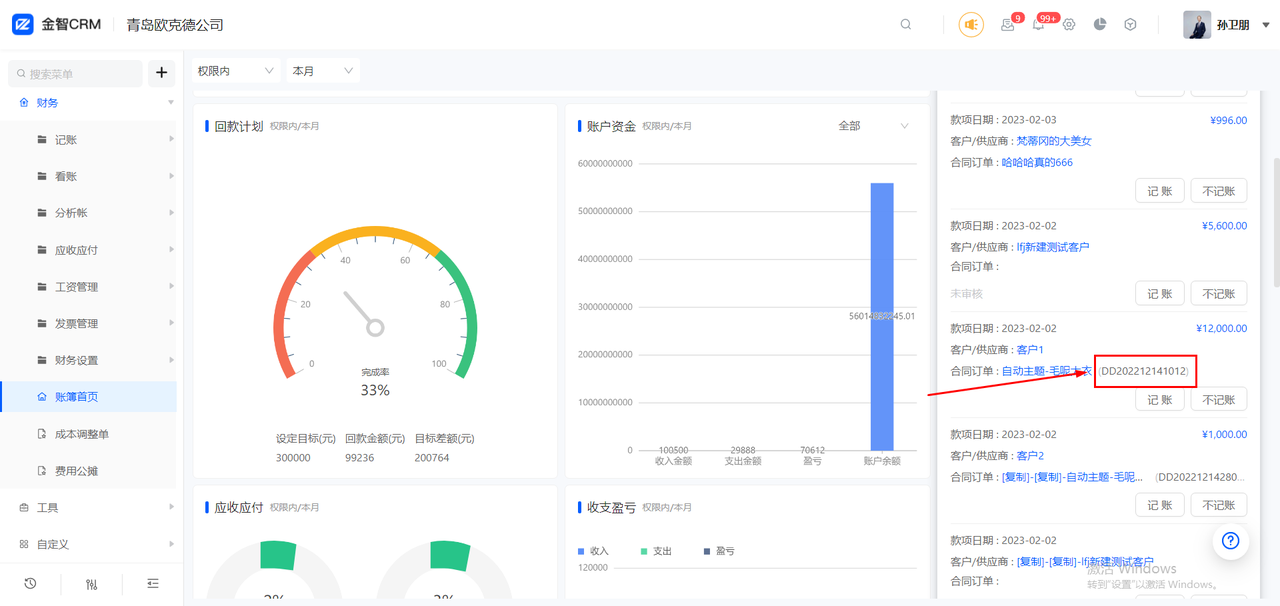Expand the 自定义 menu section
The image size is (1280, 606).
[x=88, y=545]
